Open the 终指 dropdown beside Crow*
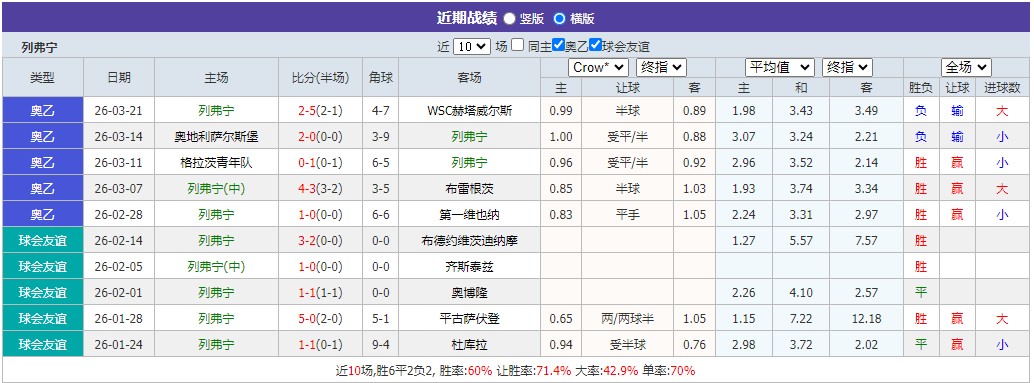 tap(661, 67)
